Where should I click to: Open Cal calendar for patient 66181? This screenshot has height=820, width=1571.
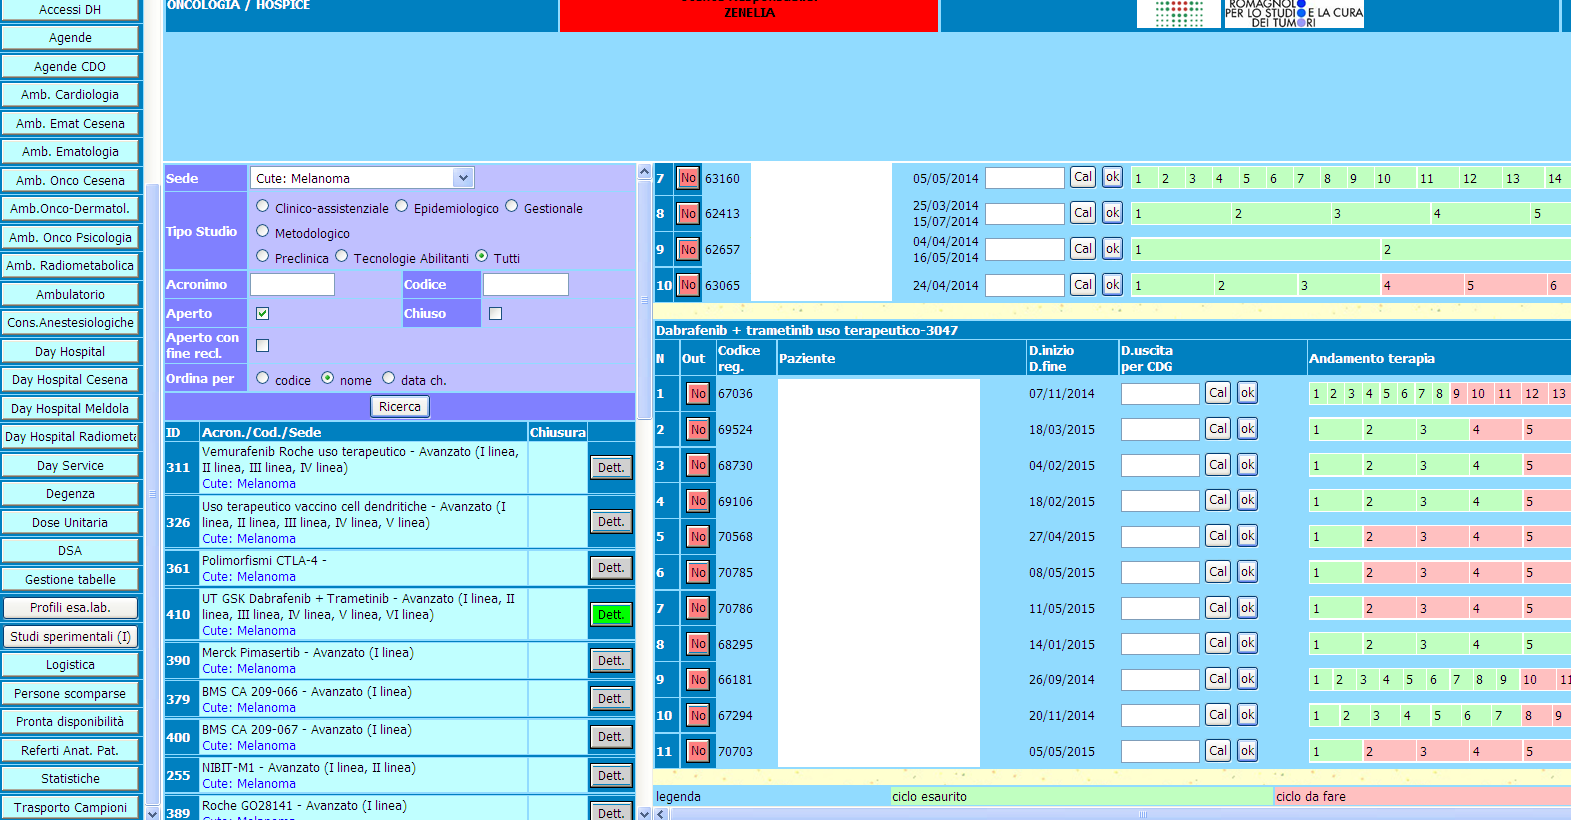(x=1218, y=679)
